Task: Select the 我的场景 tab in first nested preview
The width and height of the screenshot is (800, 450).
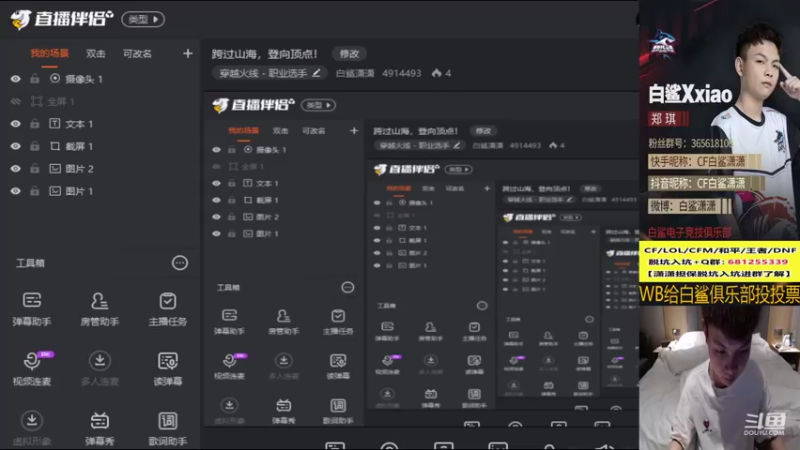Action: (x=243, y=131)
